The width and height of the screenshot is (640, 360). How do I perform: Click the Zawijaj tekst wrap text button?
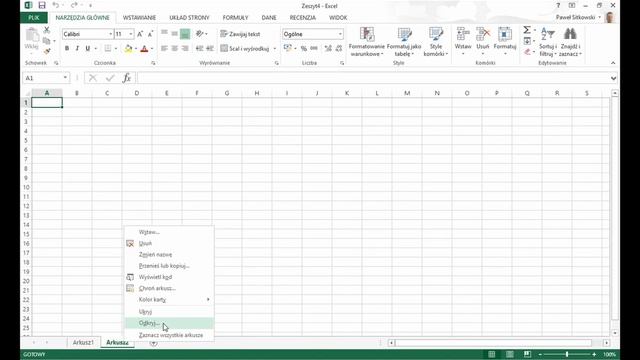click(240, 34)
